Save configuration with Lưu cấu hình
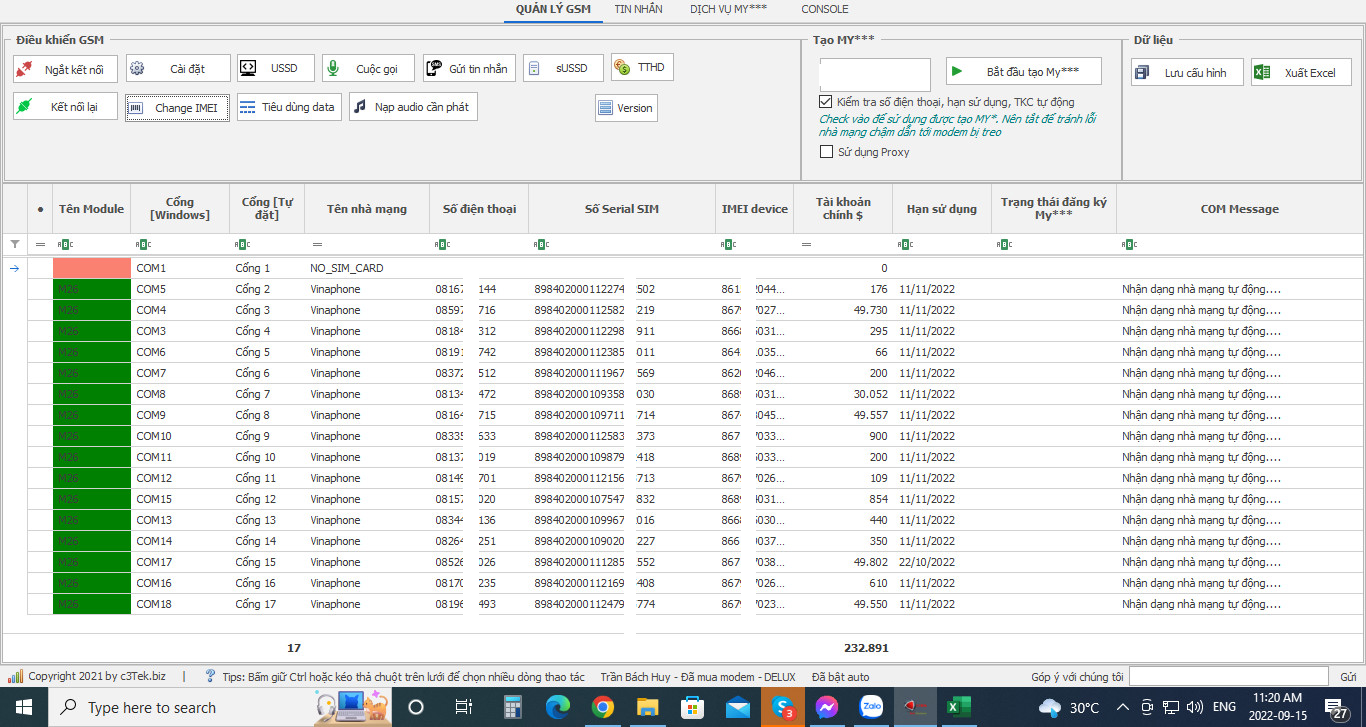Screen dimensions: 1366x727 click(1187, 72)
